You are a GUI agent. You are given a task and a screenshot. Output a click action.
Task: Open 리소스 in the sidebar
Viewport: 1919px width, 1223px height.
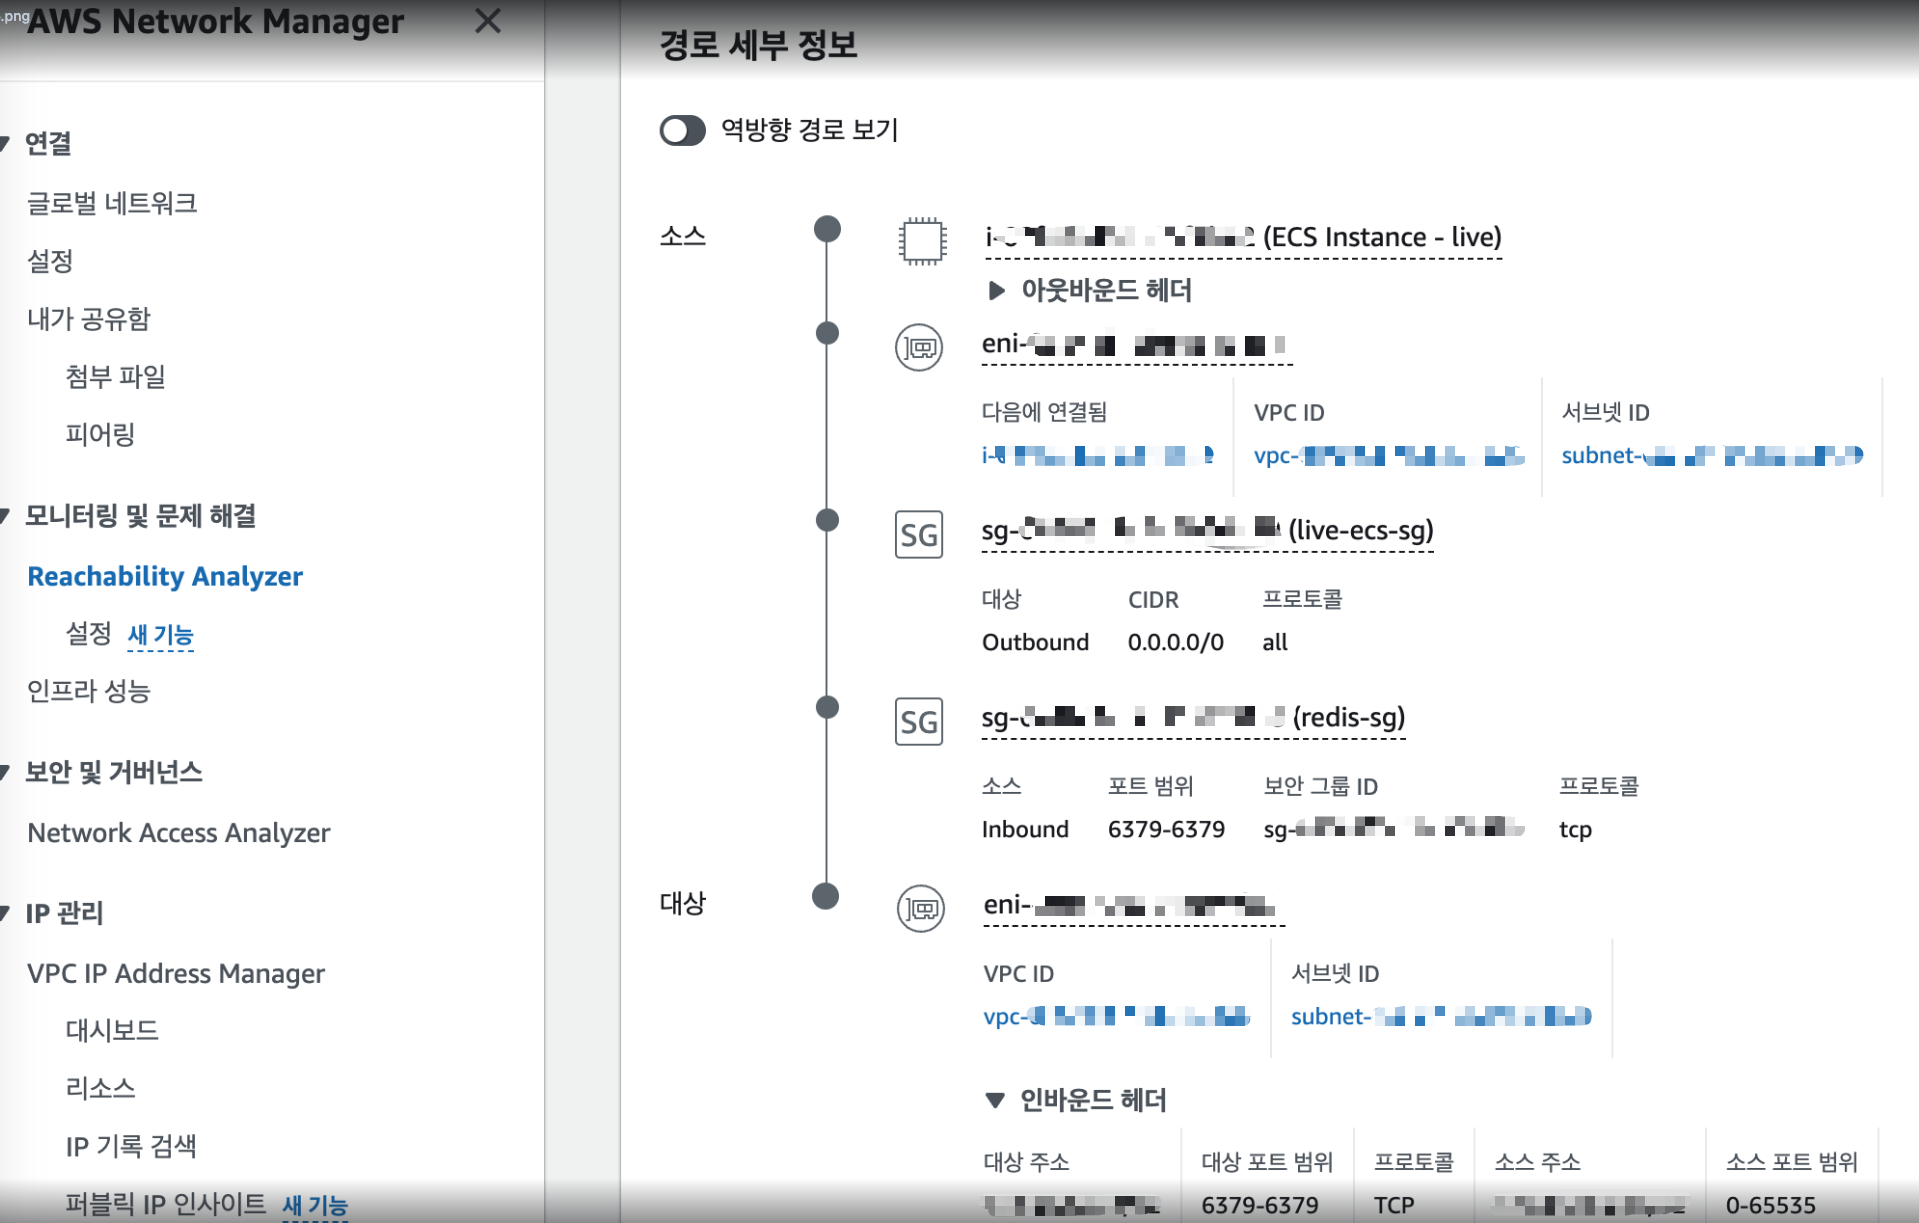click(100, 1088)
